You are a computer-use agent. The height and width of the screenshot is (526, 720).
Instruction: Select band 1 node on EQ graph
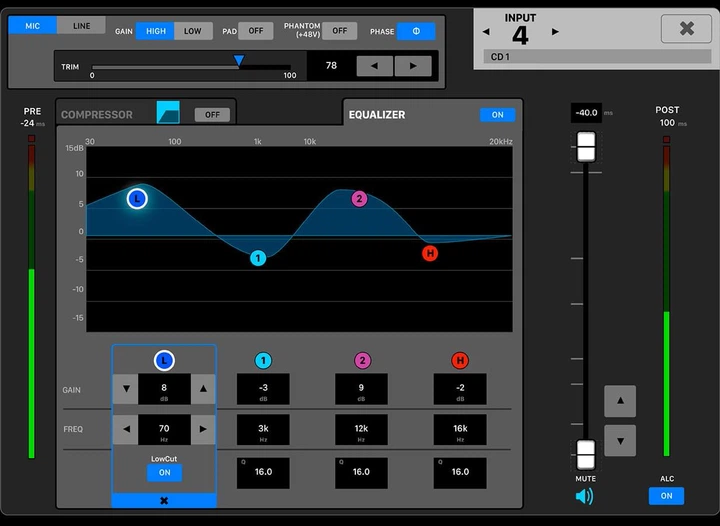click(x=258, y=258)
